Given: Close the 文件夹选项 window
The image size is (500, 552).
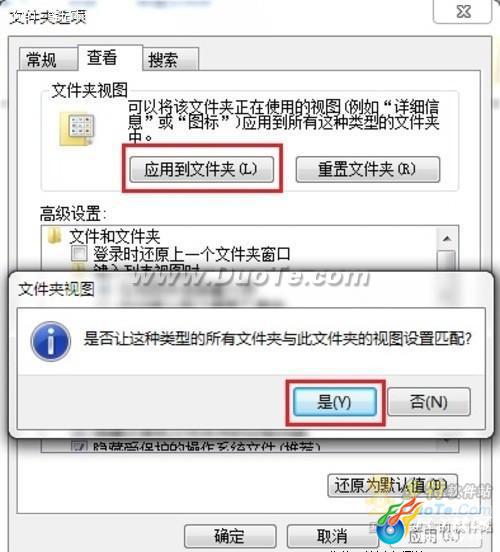Looking at the screenshot, I should click(x=463, y=12).
